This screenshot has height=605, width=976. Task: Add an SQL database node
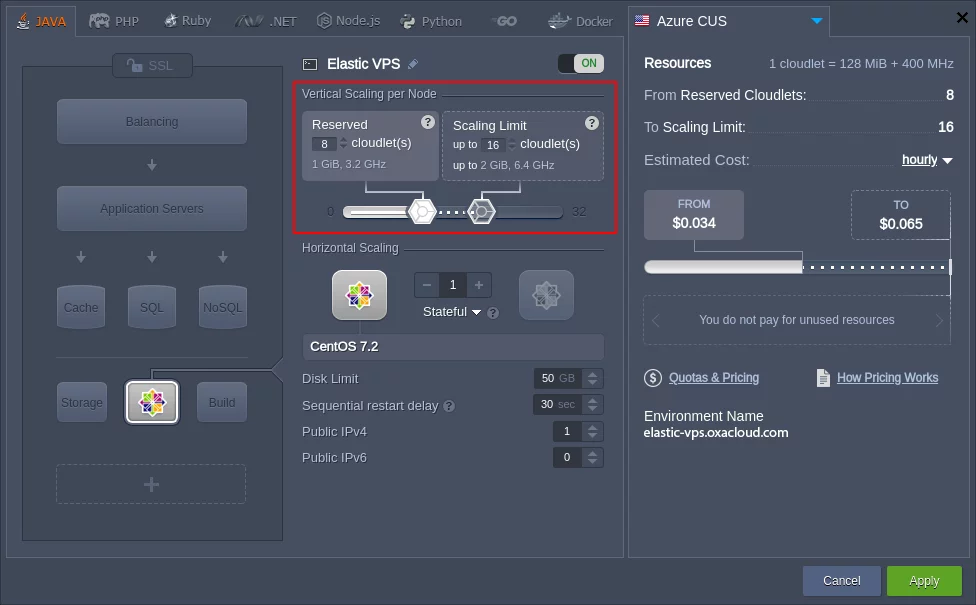pyautogui.click(x=152, y=307)
